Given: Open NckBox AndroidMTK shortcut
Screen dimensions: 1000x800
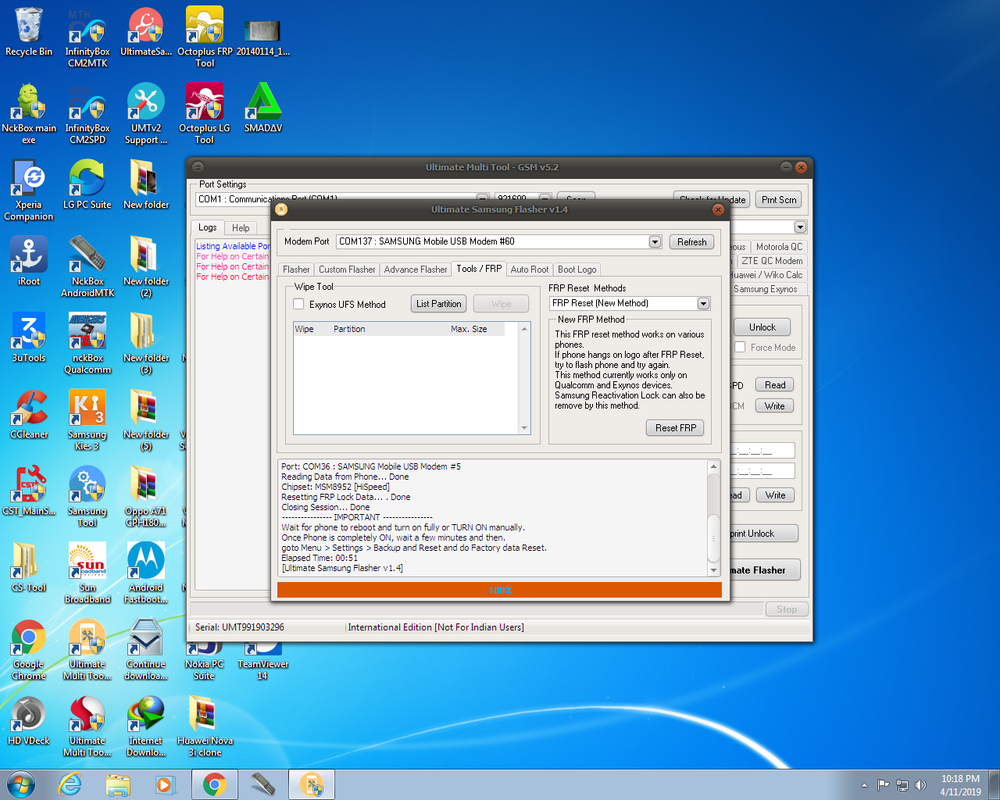Looking at the screenshot, I should (x=87, y=267).
